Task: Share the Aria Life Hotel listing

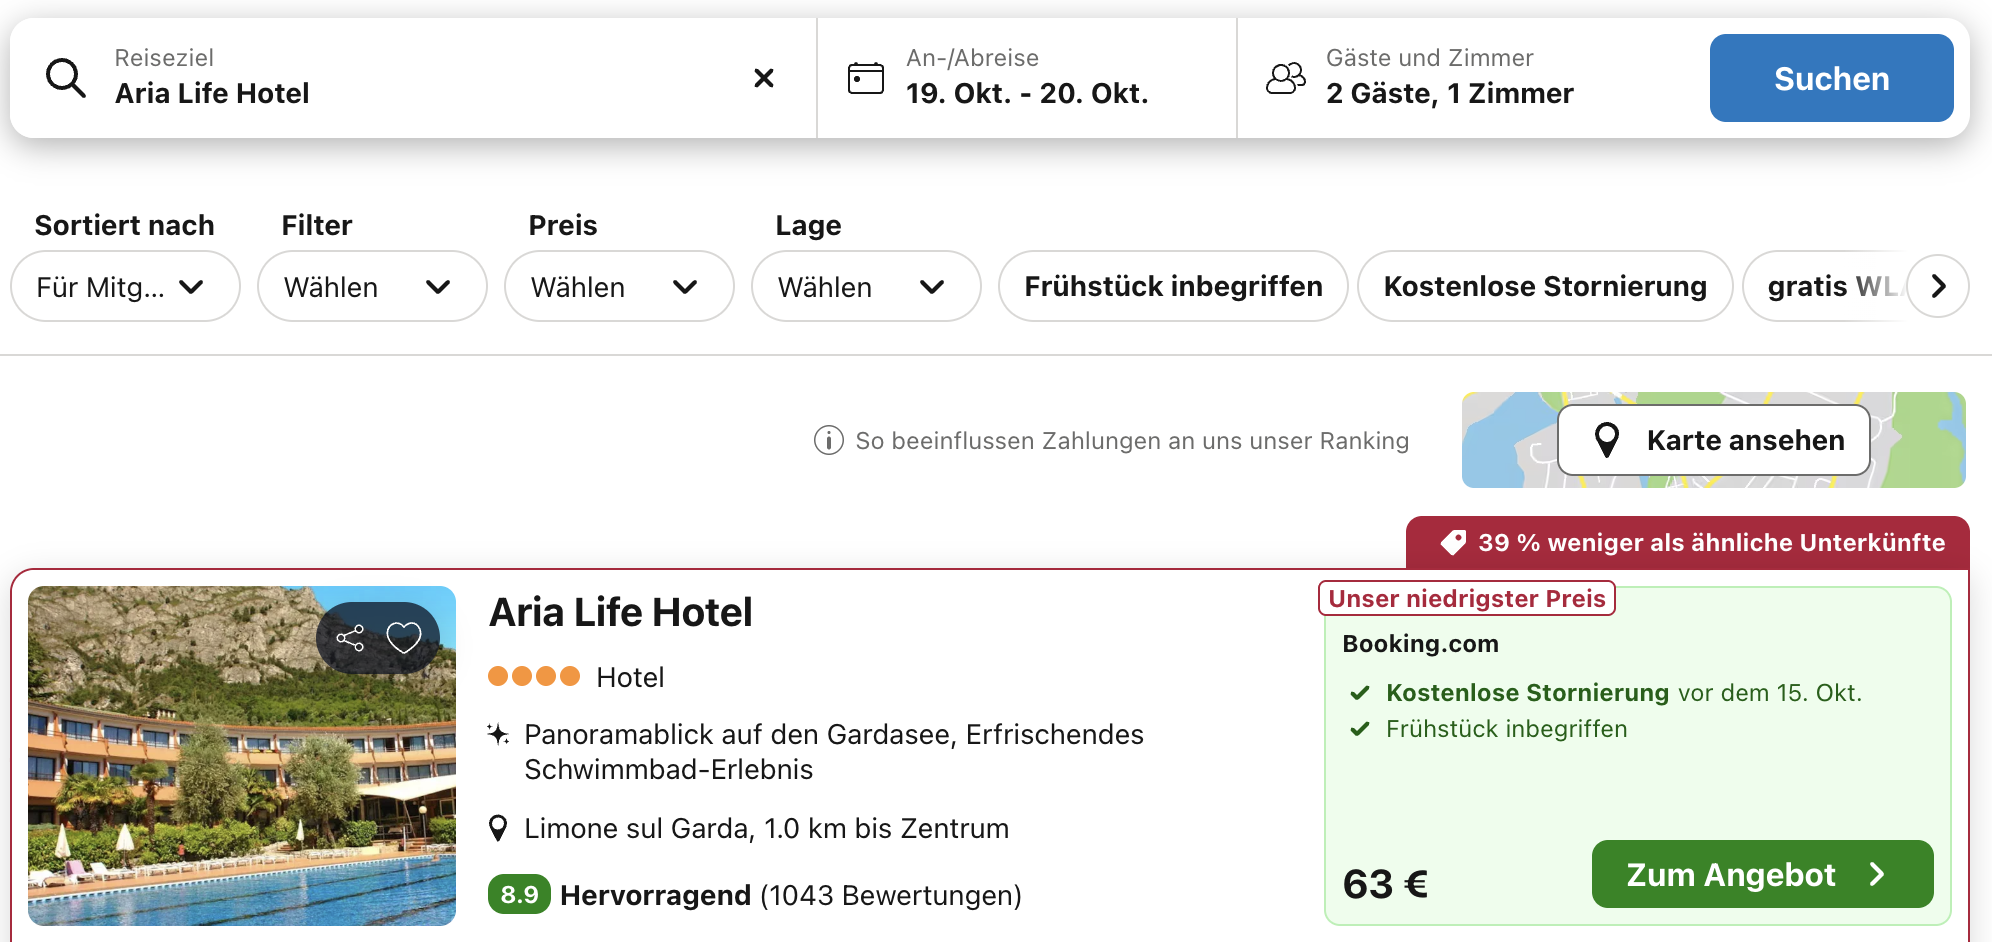Action: 350,638
